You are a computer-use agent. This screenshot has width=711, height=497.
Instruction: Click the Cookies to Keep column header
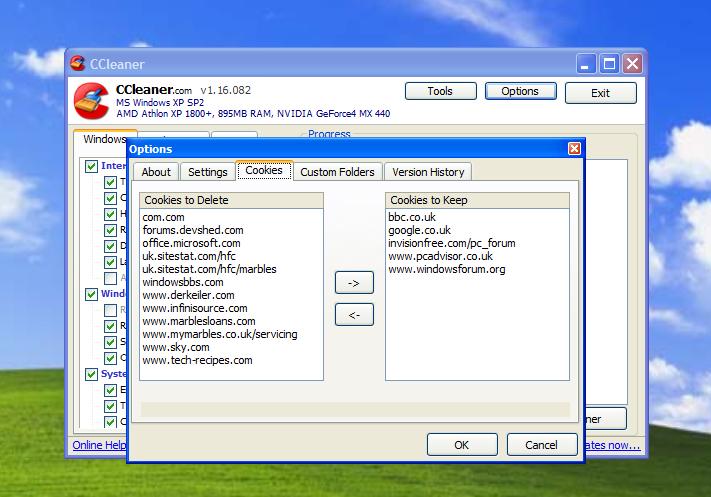[477, 200]
